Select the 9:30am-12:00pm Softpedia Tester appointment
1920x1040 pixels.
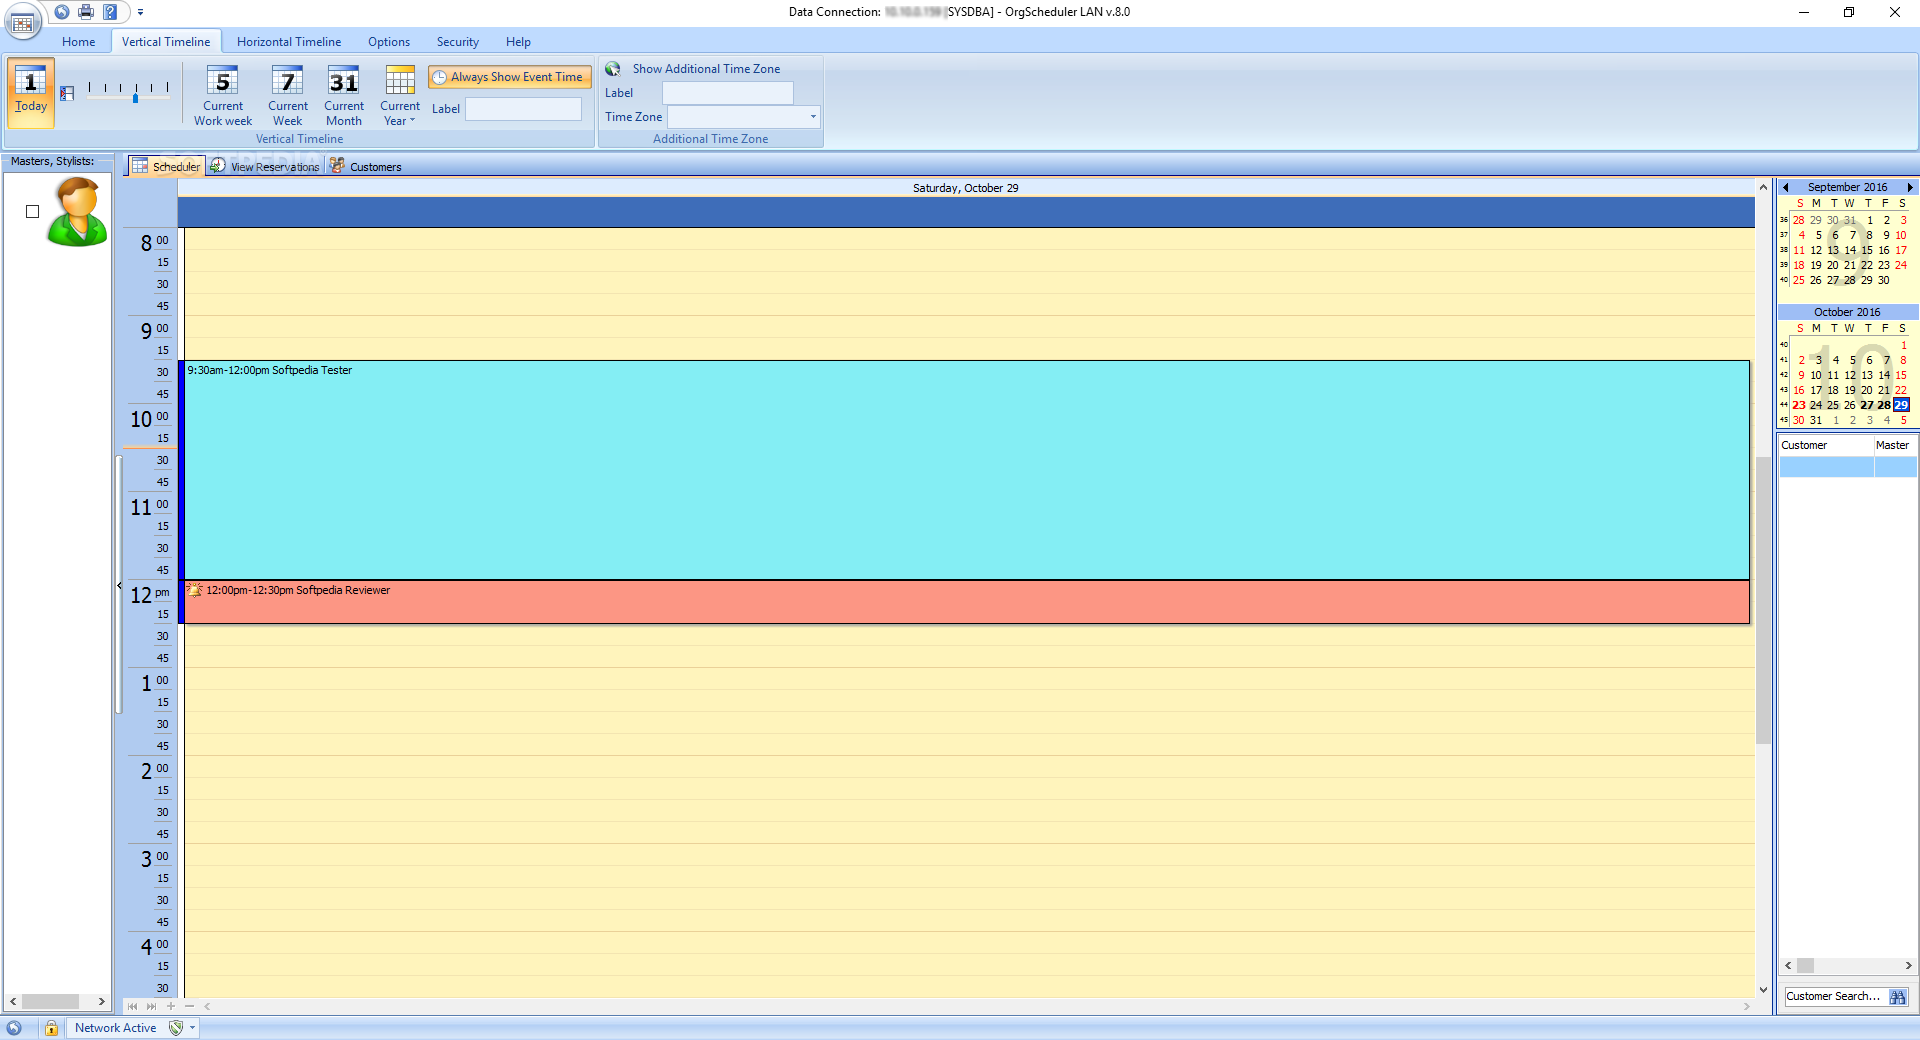coord(966,470)
